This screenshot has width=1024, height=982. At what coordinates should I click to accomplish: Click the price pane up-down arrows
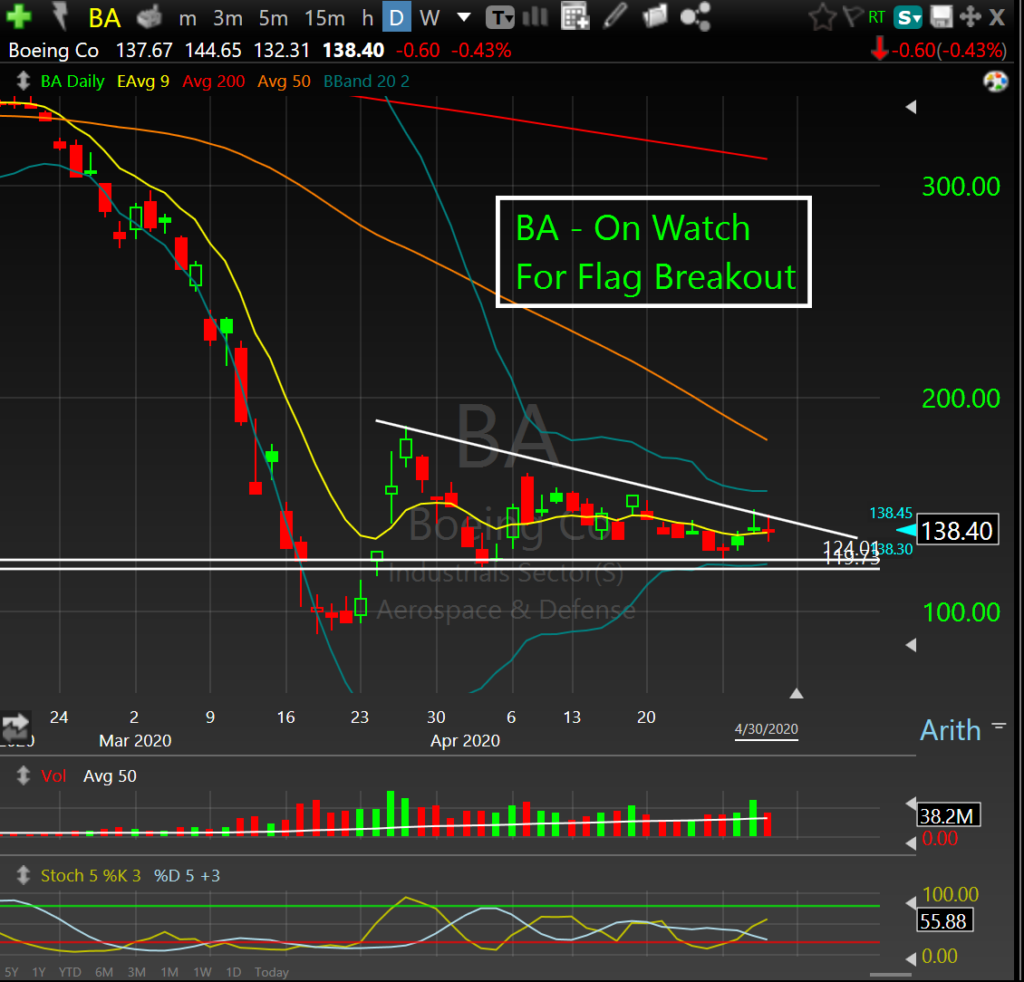23,81
